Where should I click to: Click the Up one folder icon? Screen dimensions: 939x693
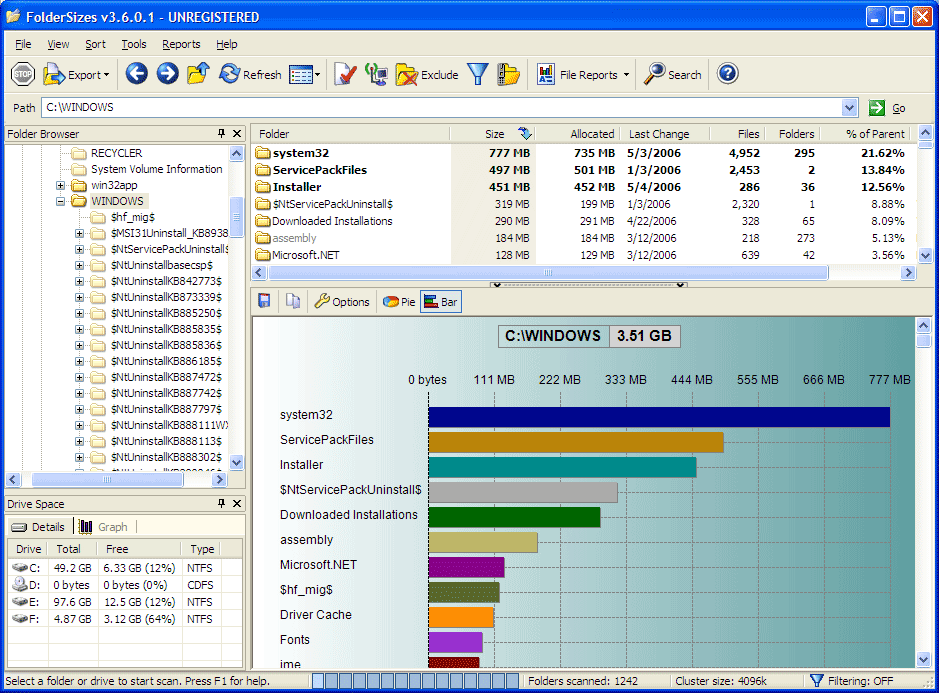coord(198,74)
